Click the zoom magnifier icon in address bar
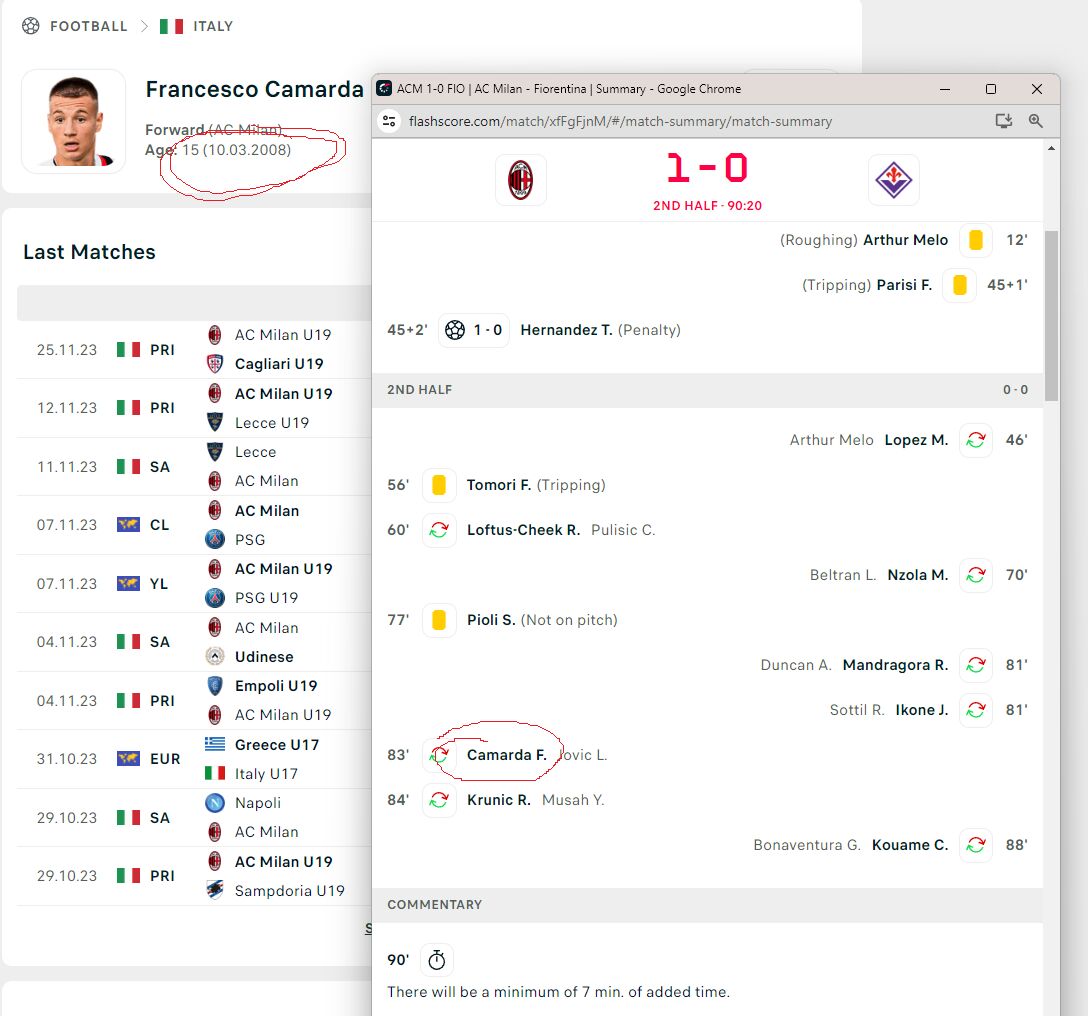 pos(1035,121)
